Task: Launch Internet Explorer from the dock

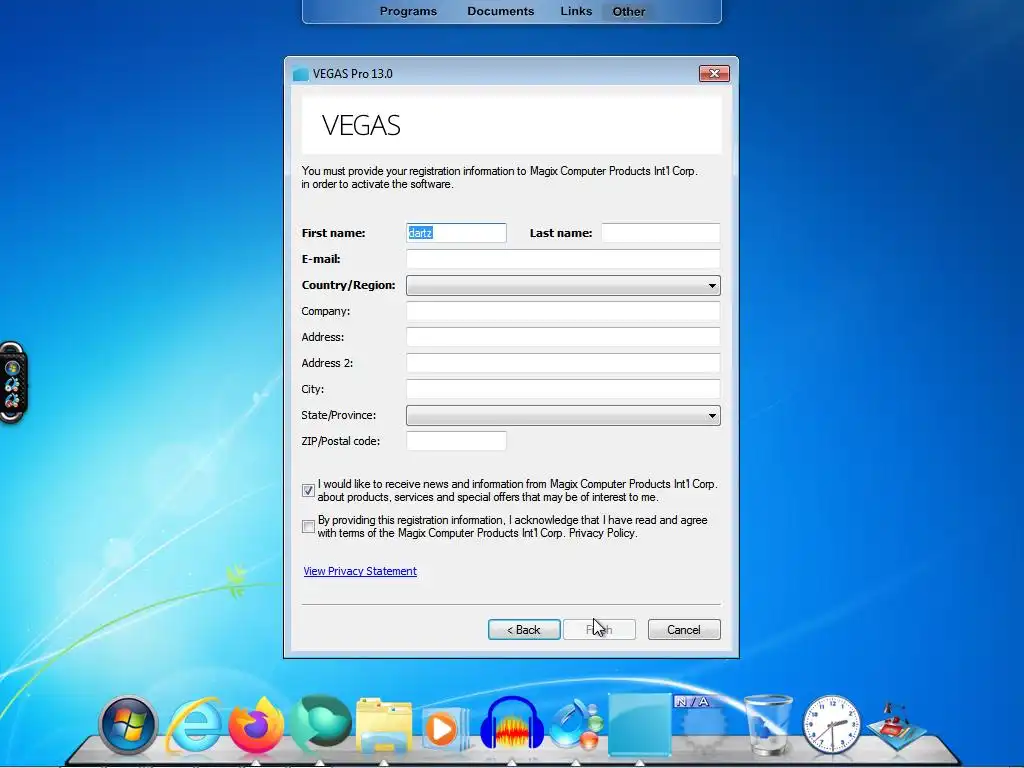Action: tap(194, 726)
